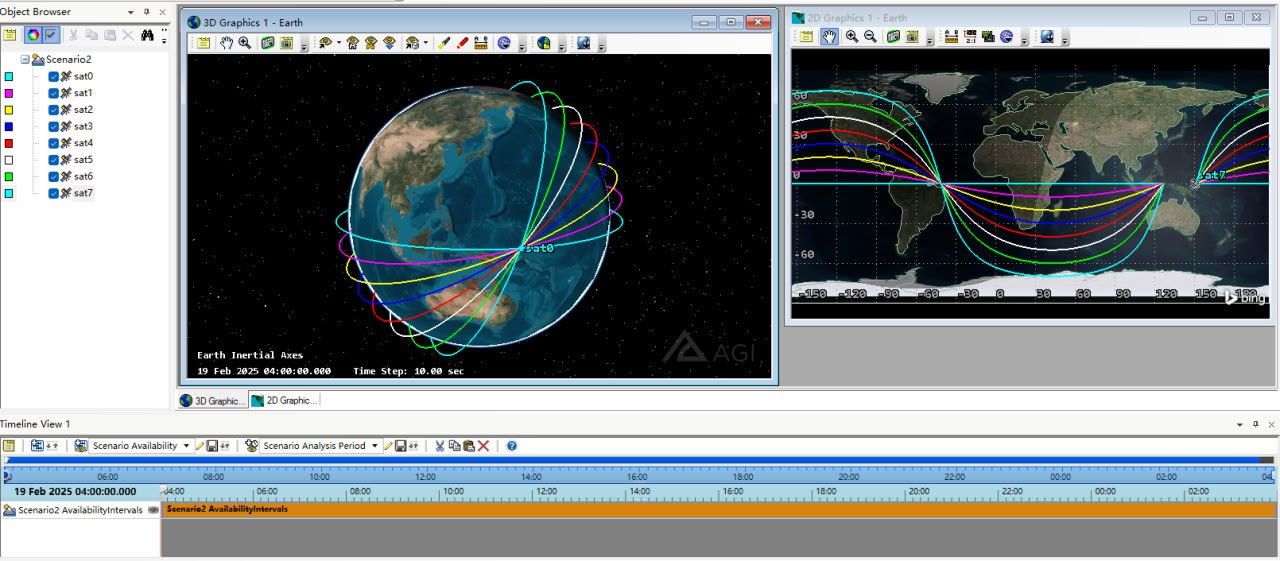
Task: Click the binoculars find icon in Object Browser
Action: [147, 35]
